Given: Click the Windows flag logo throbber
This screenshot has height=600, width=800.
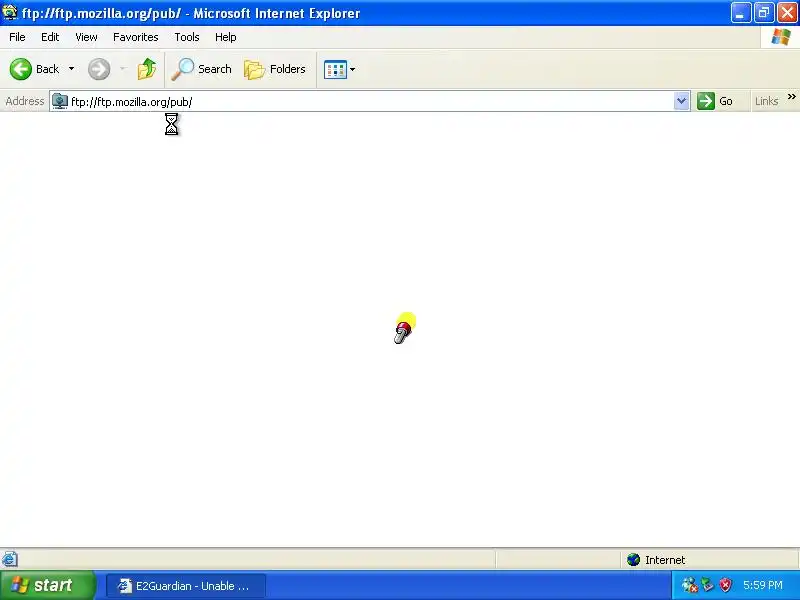Looking at the screenshot, I should tap(780, 37).
